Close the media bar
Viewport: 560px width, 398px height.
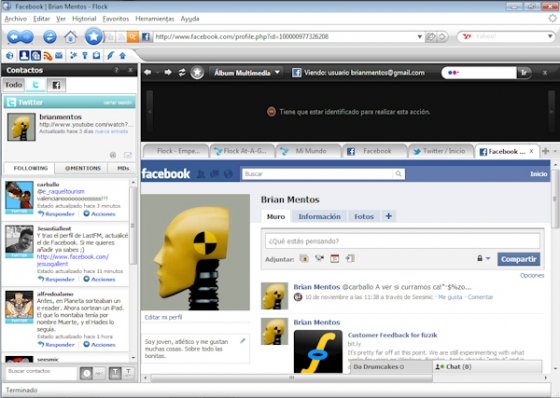[545, 73]
